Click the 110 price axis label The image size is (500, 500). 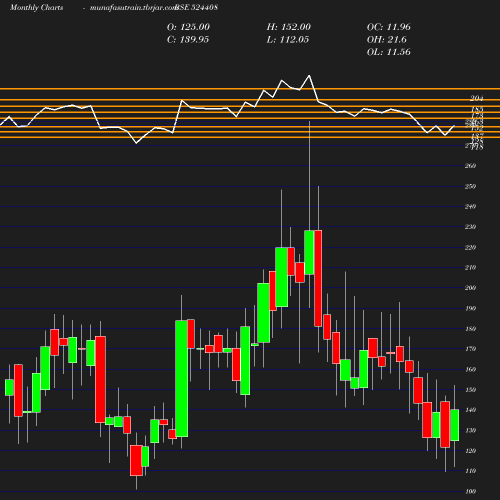470,471
